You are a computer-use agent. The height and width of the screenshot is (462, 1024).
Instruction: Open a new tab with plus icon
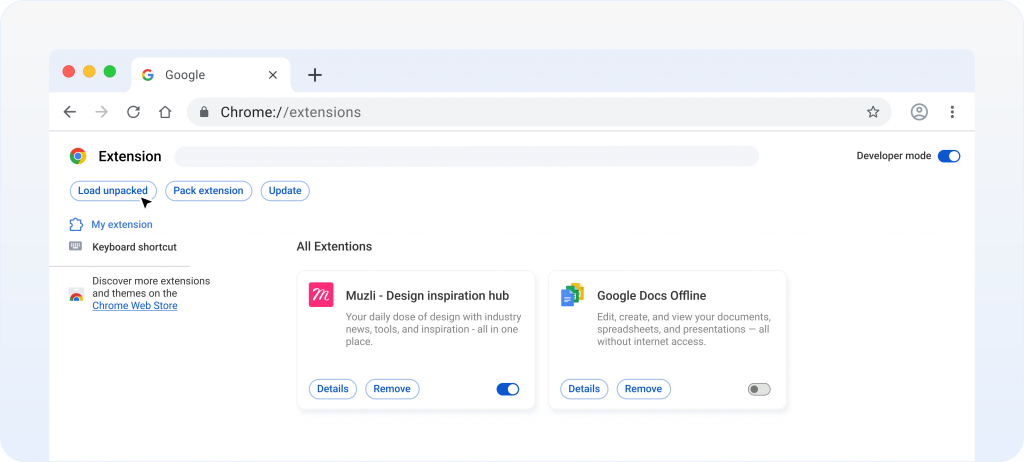point(315,75)
